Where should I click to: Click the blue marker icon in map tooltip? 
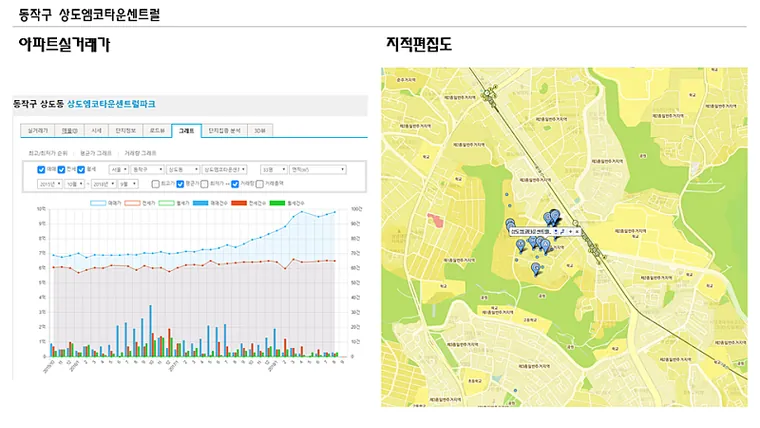tap(555, 232)
